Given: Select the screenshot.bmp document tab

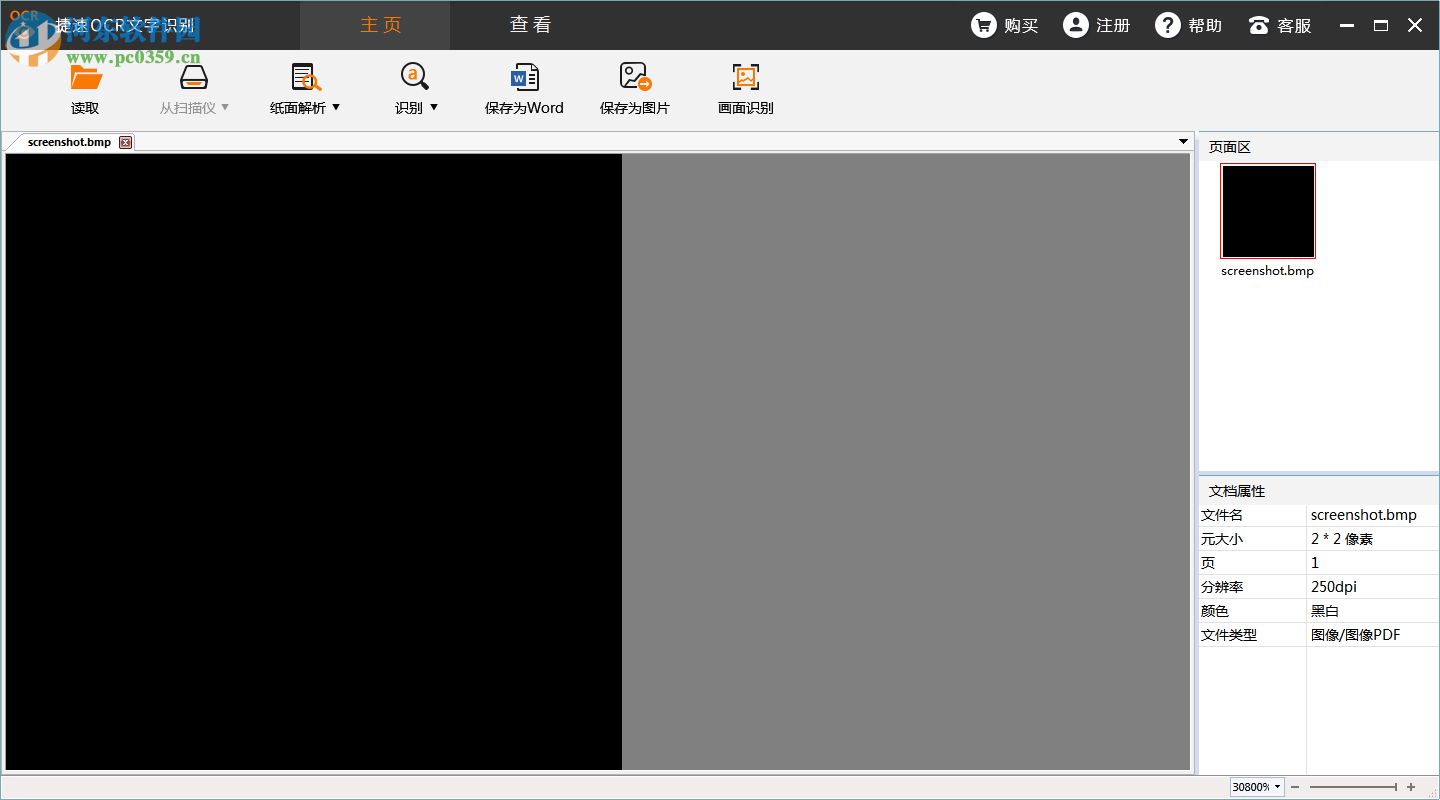Looking at the screenshot, I should pyautogui.click(x=69, y=142).
